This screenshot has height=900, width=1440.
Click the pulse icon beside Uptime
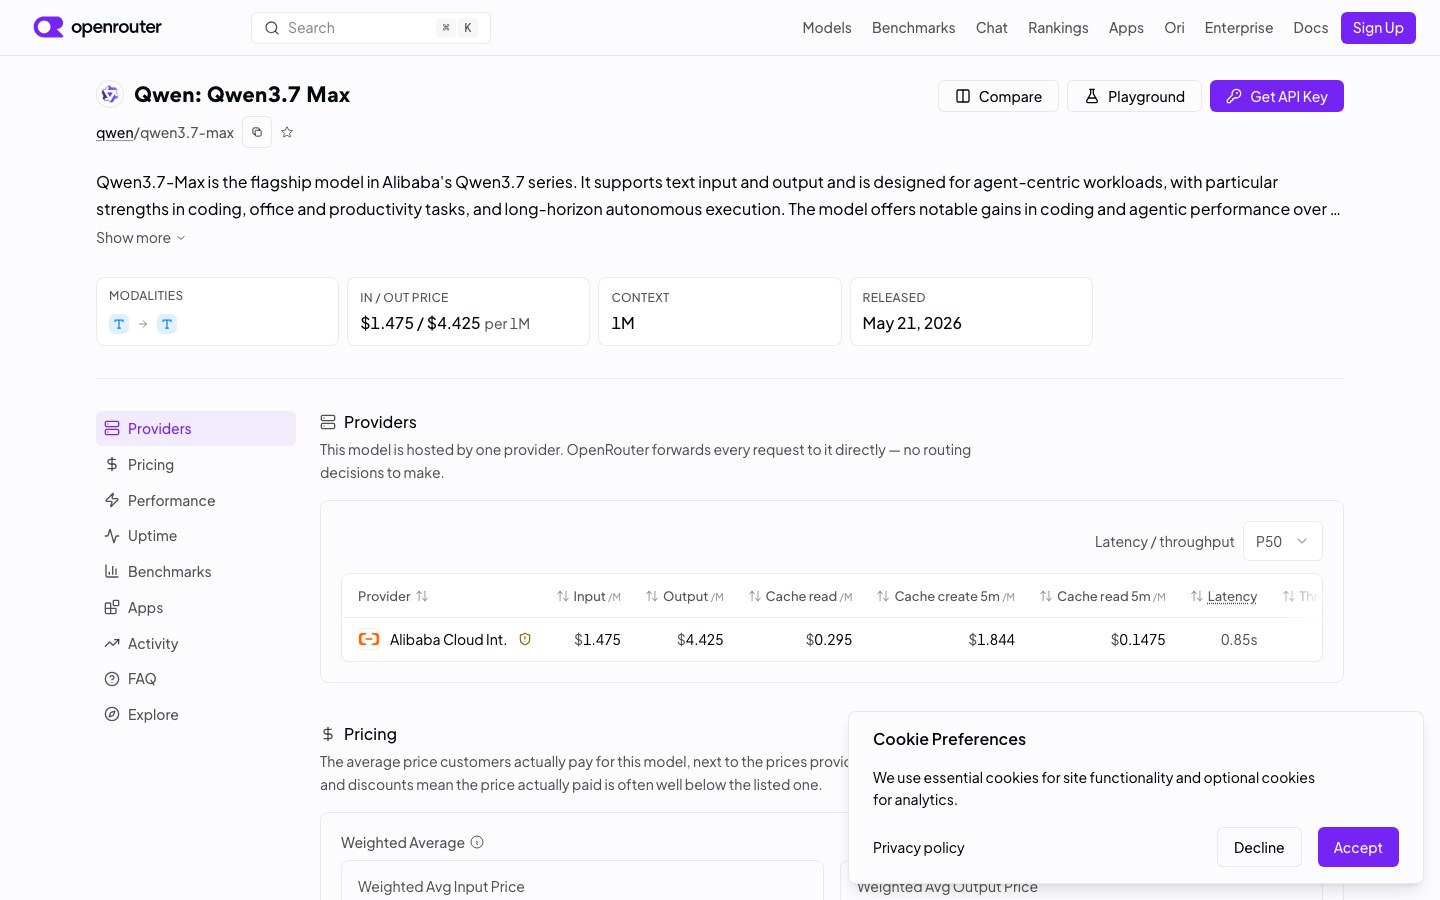pyautogui.click(x=112, y=536)
